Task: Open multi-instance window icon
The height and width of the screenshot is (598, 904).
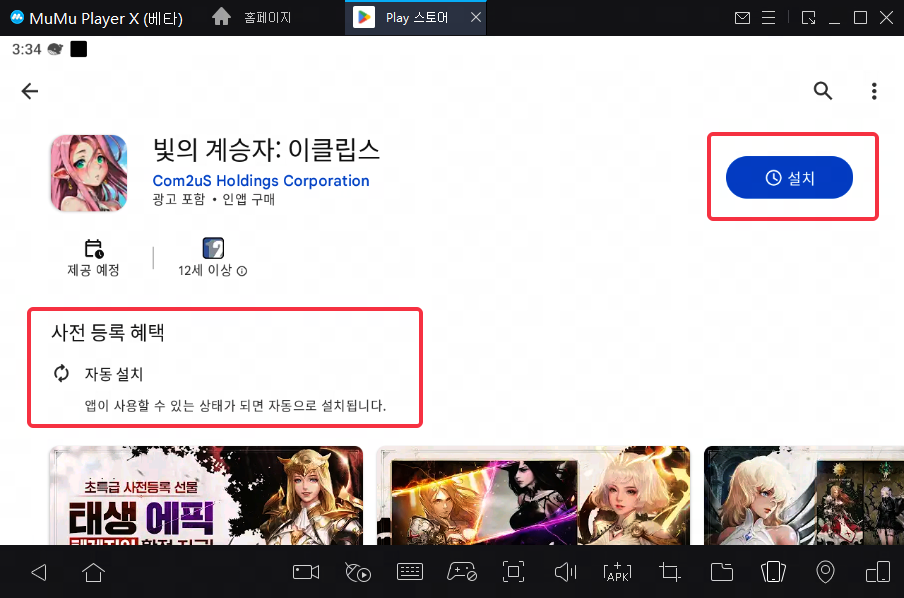Action: pyautogui.click(x=877, y=572)
